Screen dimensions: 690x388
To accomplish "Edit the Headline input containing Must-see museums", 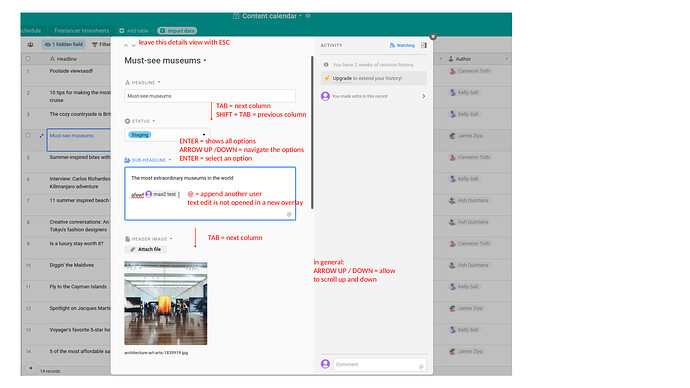I will (x=210, y=96).
